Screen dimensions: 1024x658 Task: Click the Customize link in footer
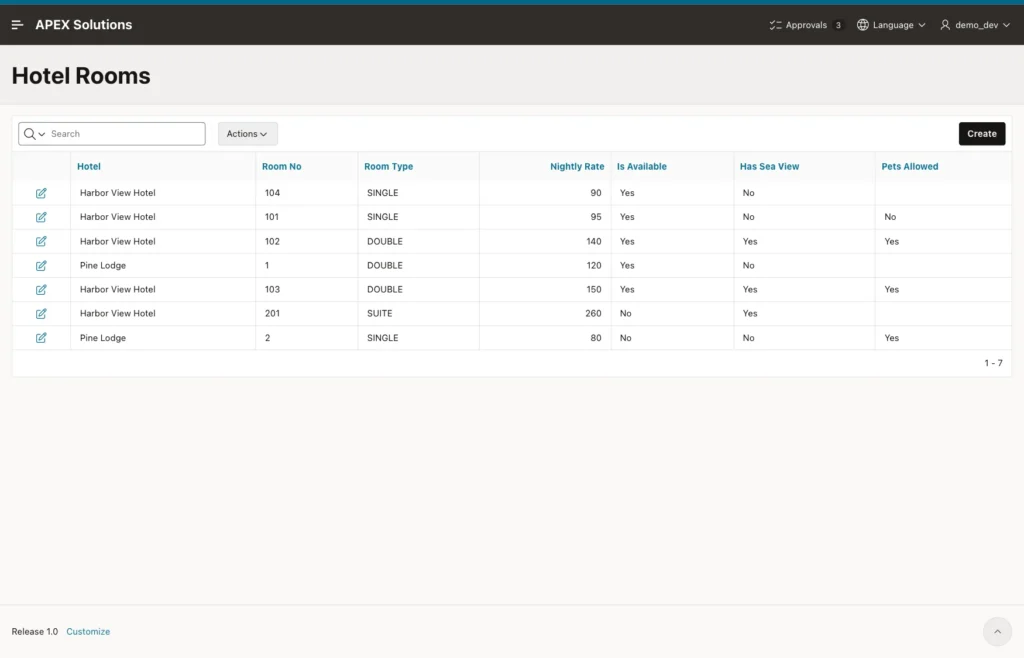pyautogui.click(x=88, y=632)
